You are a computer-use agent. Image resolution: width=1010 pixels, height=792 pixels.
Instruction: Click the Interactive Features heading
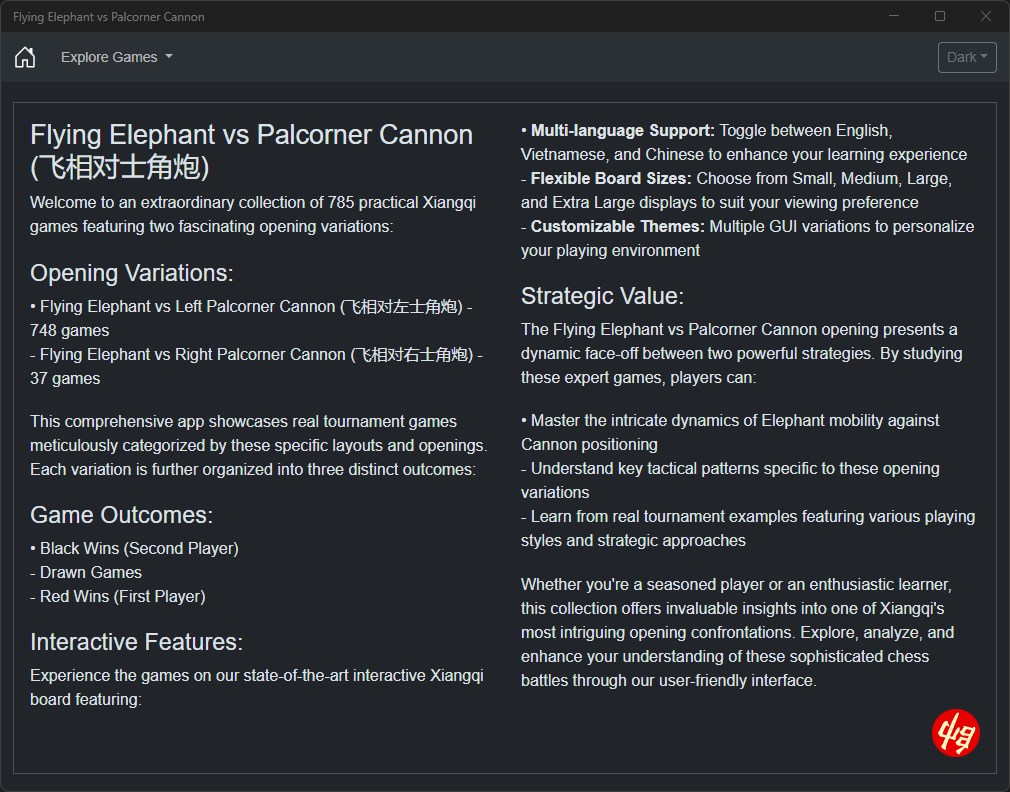(x=136, y=641)
